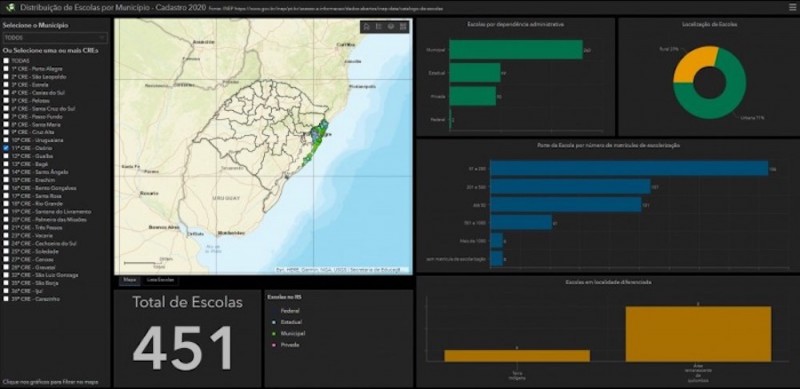Click the "Escolas em localidade diferenciada" title
Screen dimensions: 800x389
click(x=608, y=282)
